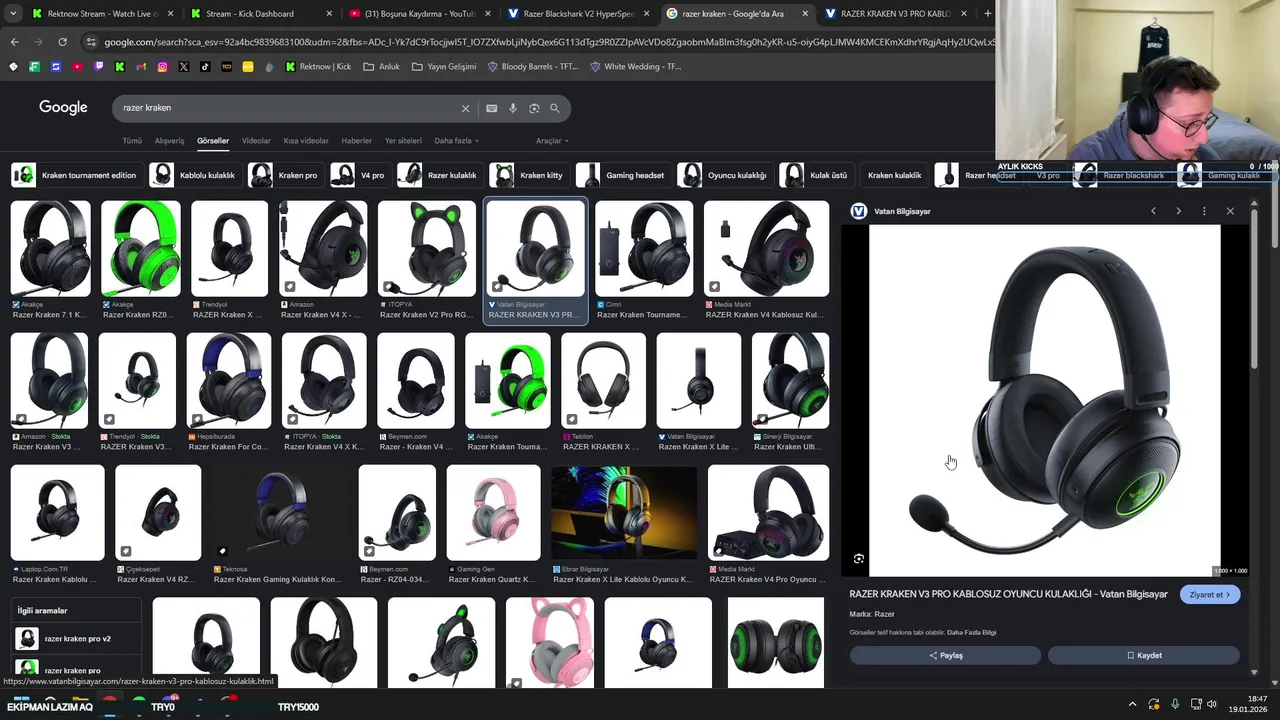
Task: Open the preview panel three-dot menu
Action: [x=1204, y=211]
